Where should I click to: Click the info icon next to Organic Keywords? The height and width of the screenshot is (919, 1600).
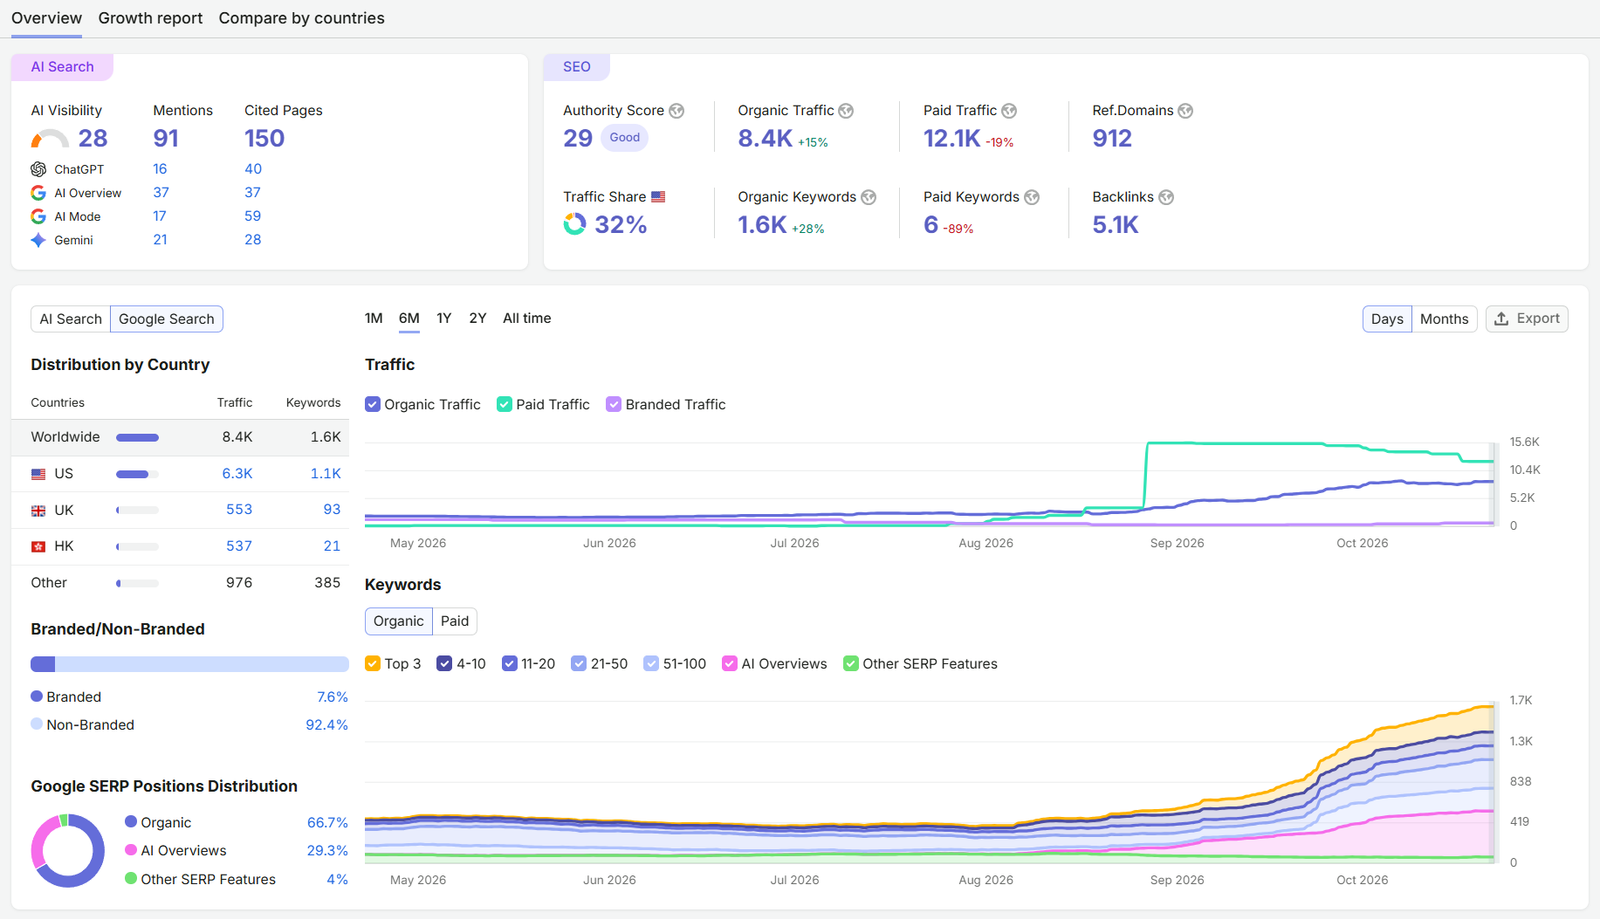(869, 197)
